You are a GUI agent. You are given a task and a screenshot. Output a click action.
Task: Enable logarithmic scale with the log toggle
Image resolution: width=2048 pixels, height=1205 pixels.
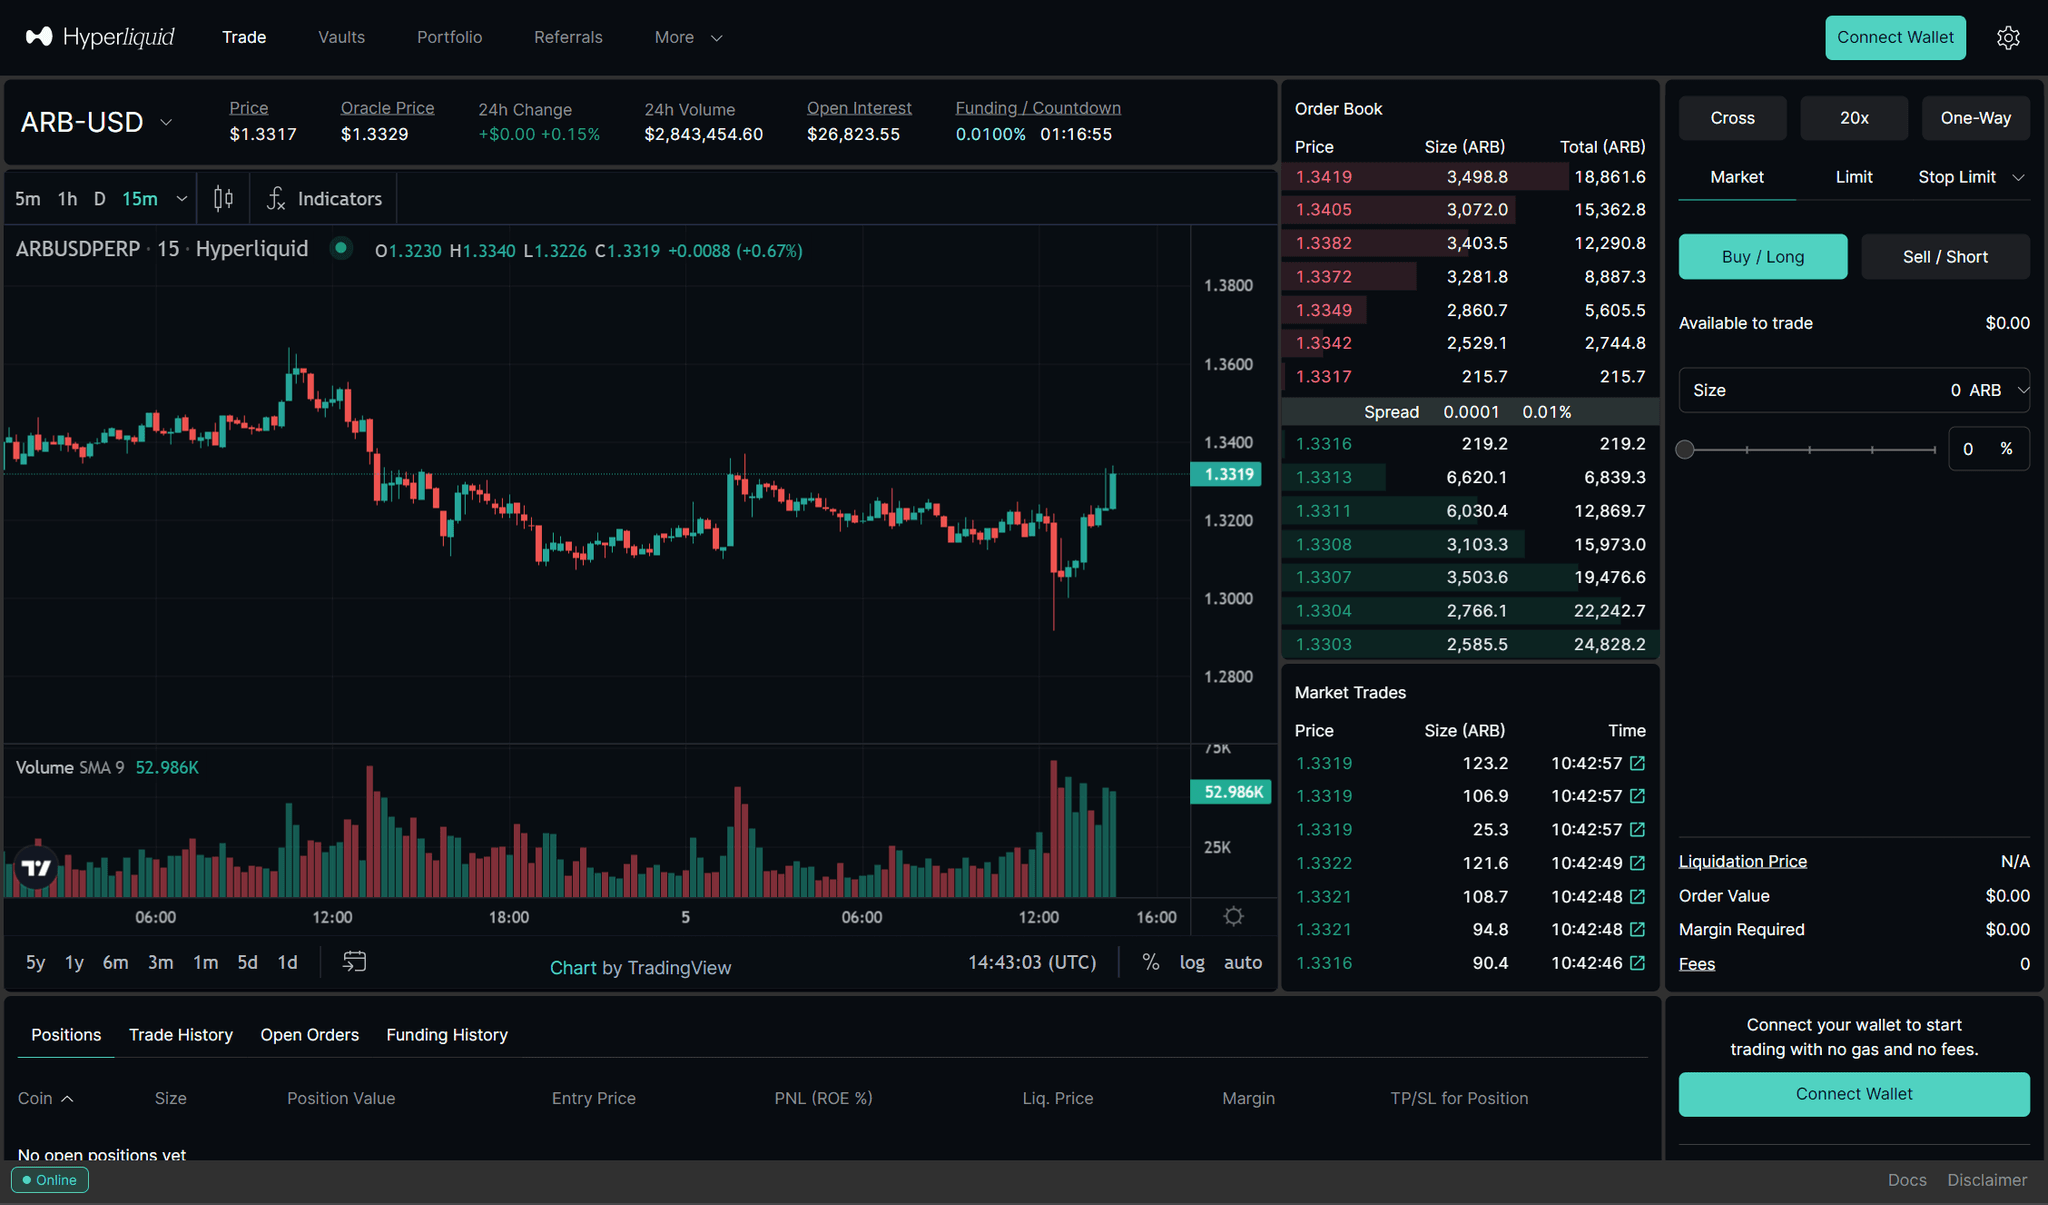(1192, 962)
